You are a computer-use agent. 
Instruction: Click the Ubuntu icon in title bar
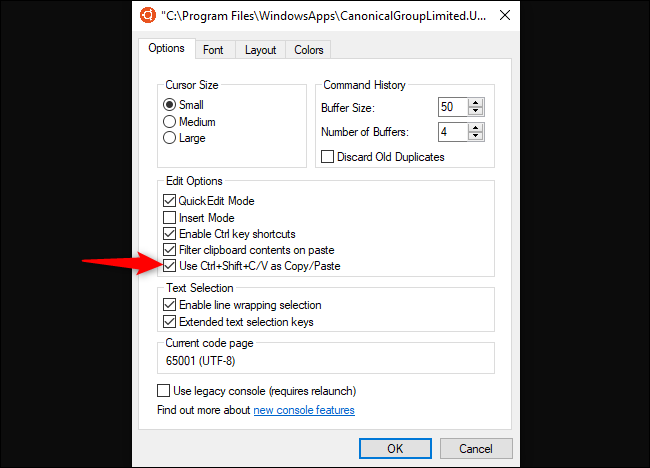(x=148, y=15)
